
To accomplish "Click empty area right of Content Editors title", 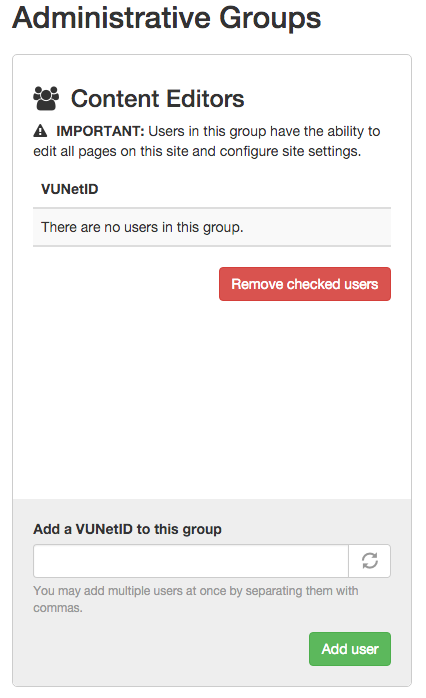I will coord(318,99).
